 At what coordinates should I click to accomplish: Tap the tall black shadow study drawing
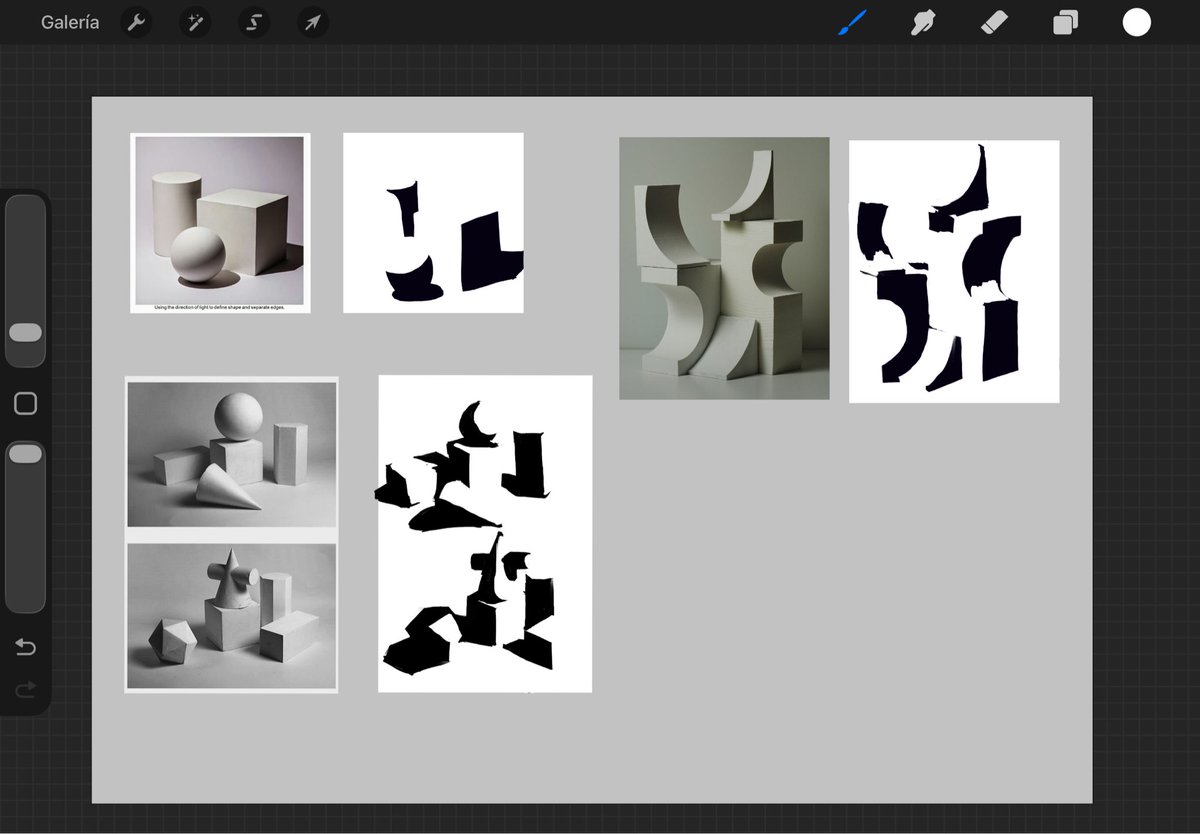coord(485,534)
